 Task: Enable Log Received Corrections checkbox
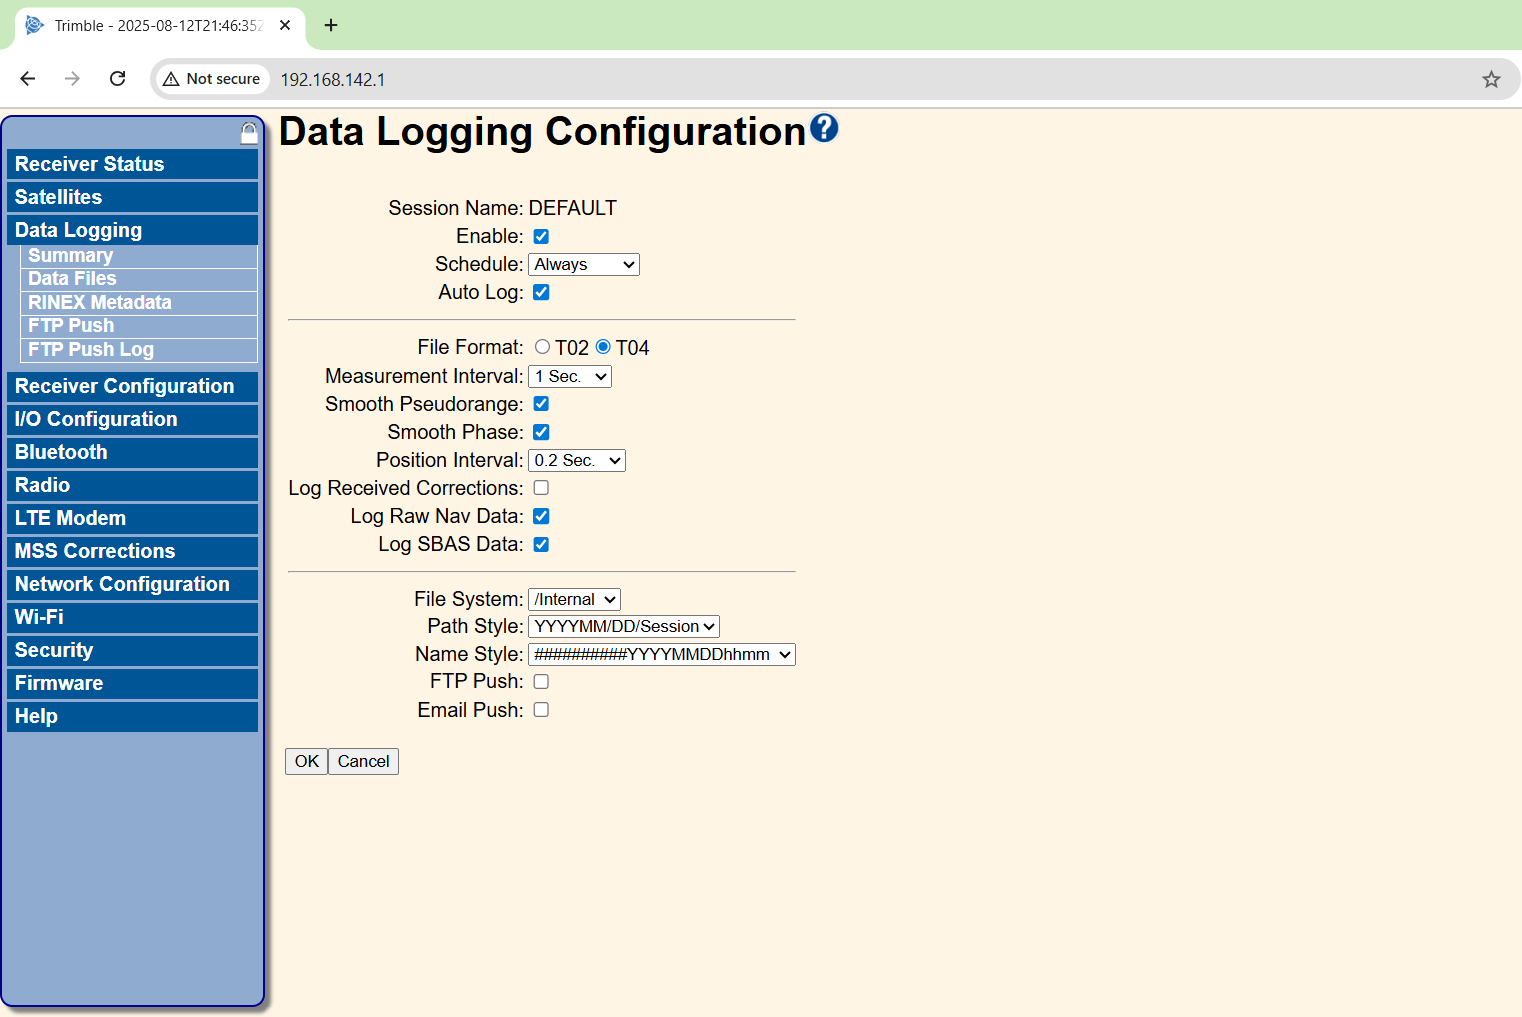(541, 488)
